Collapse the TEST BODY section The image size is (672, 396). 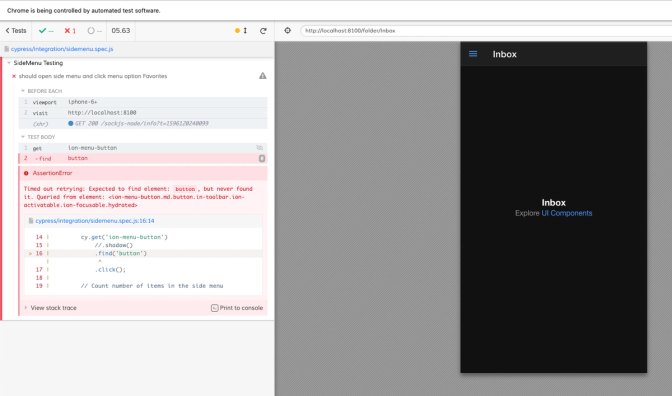point(38,137)
